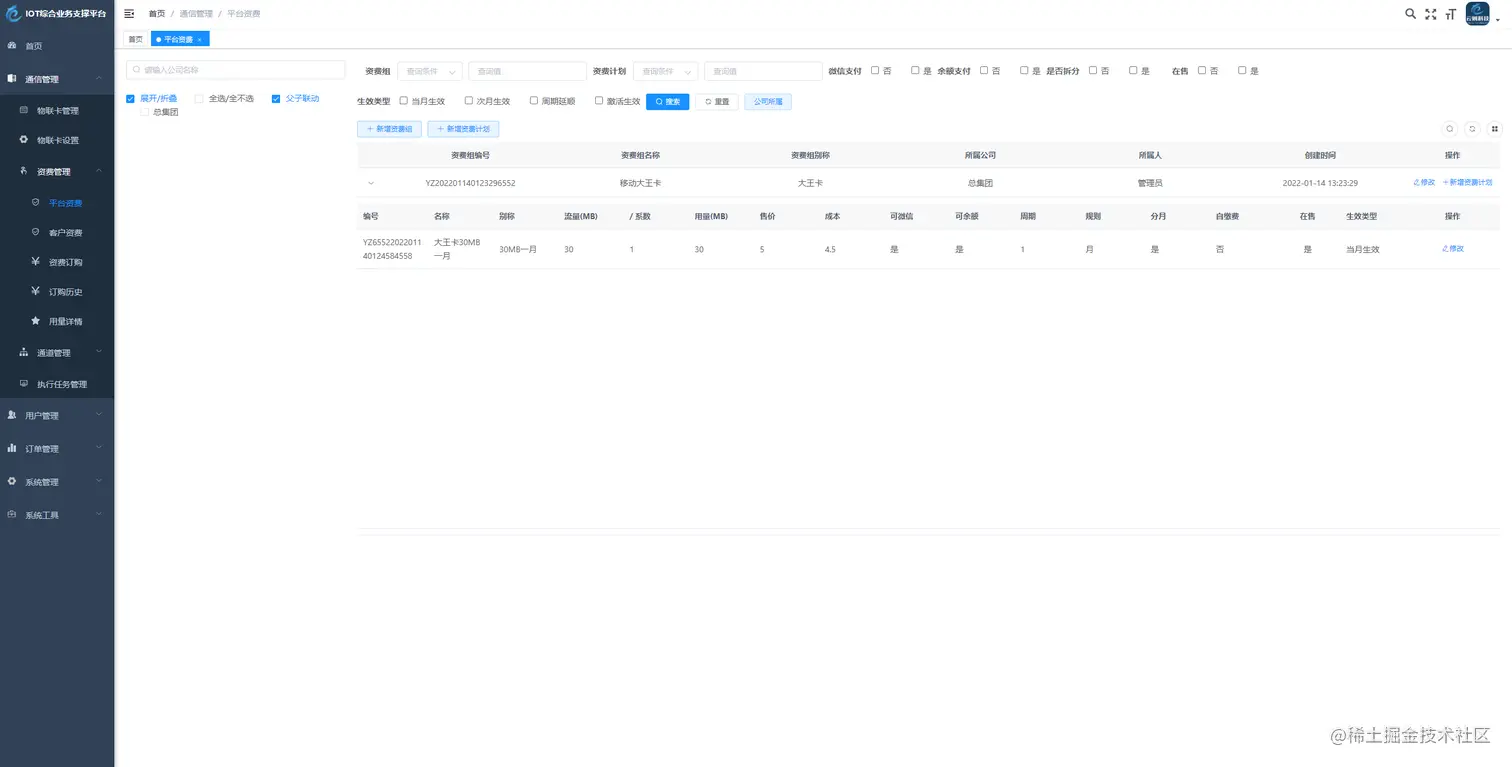
Task: Click 新增资费计划 link in the 移动大王卡 row
Action: pos(1468,183)
